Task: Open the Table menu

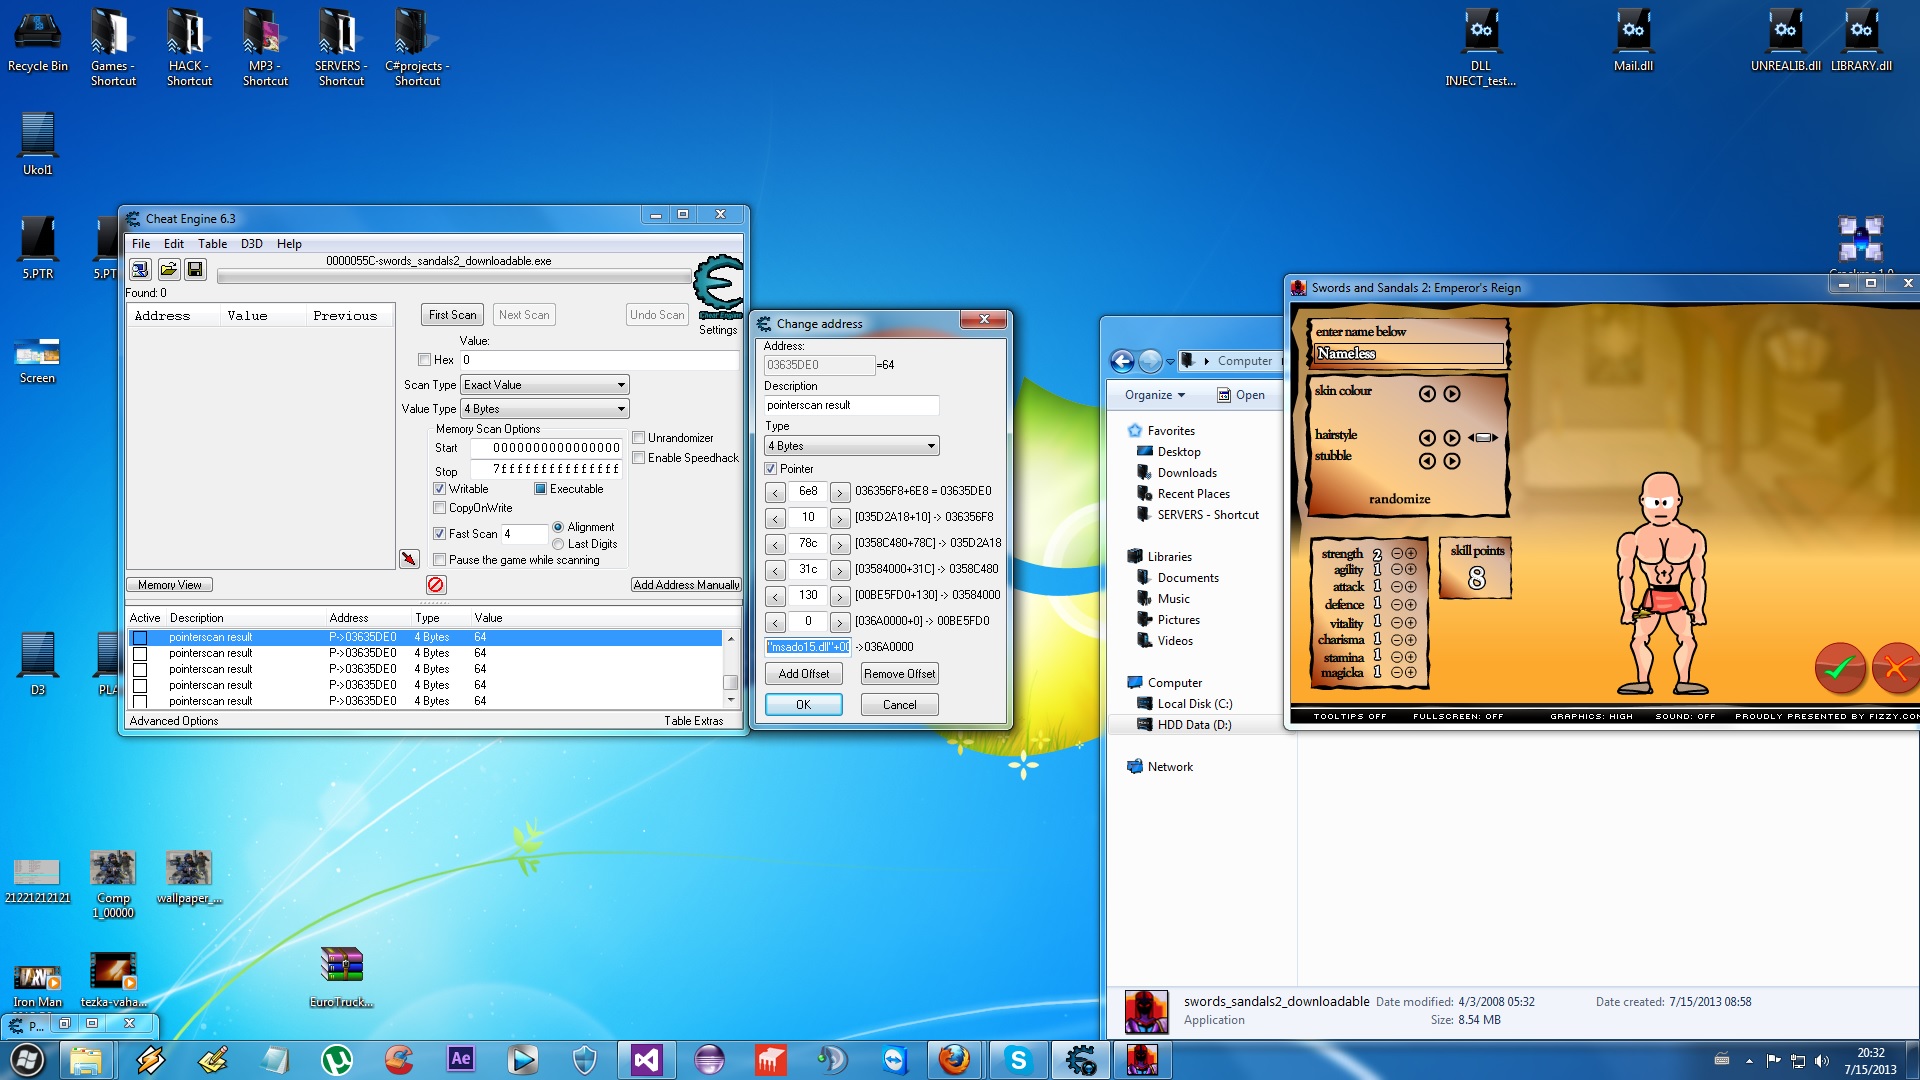Action: 212,244
